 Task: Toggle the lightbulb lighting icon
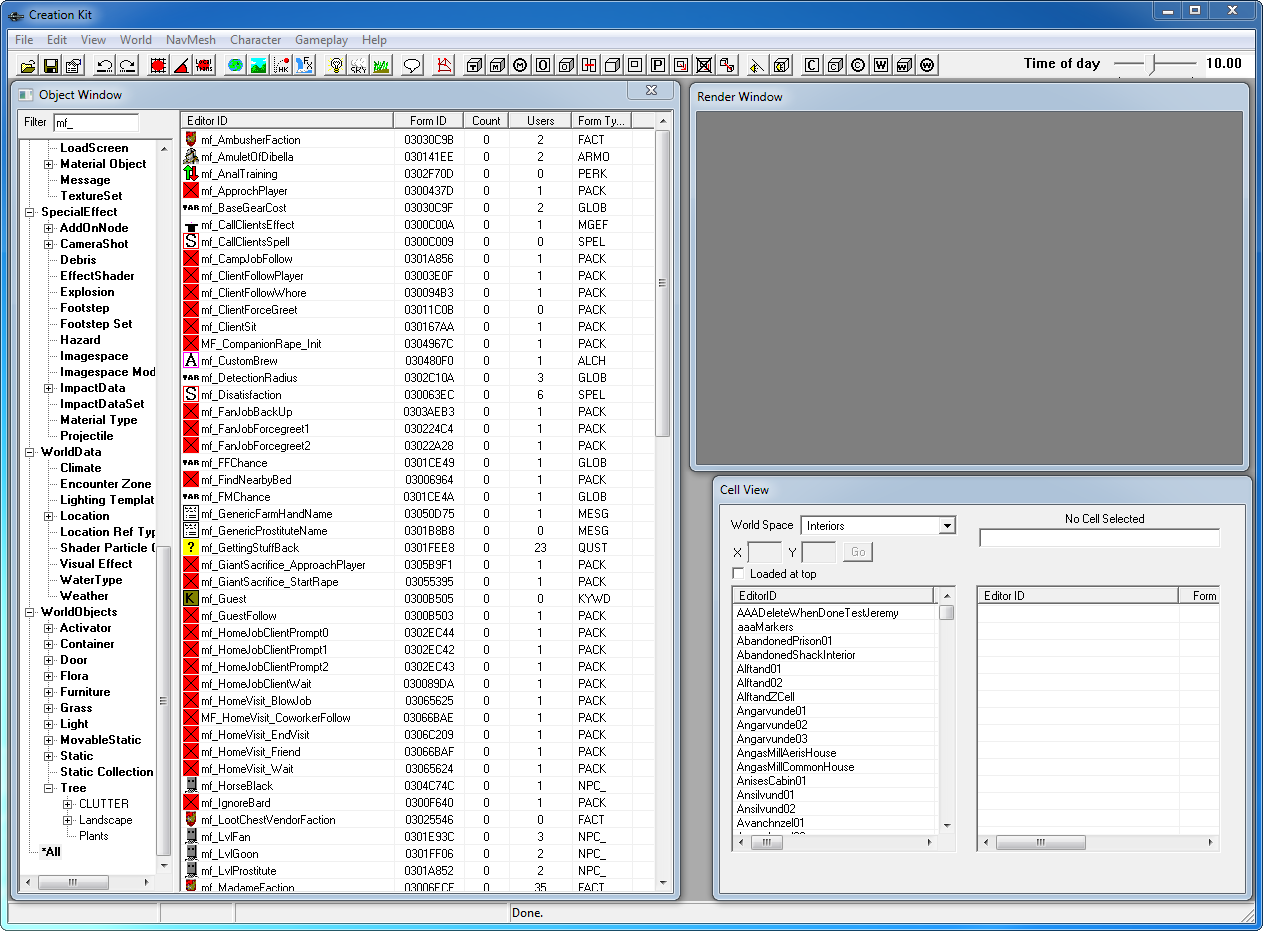coord(336,66)
